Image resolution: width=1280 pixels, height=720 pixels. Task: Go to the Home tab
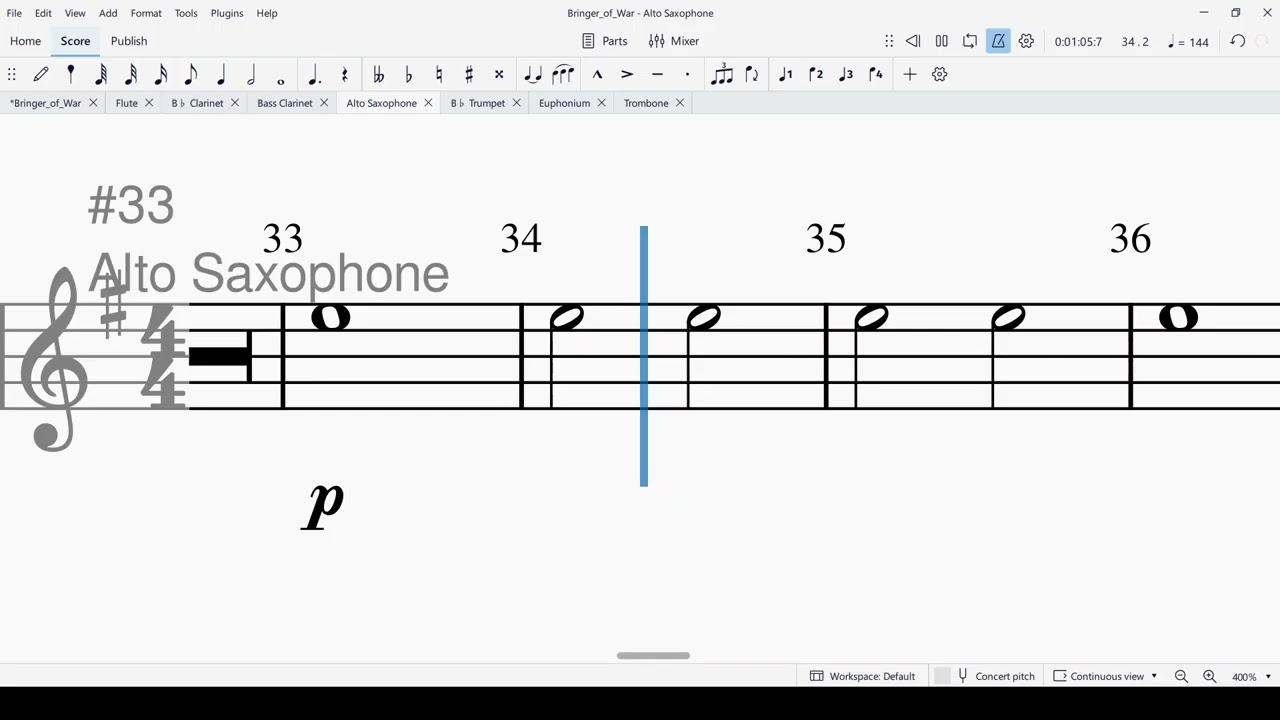tap(25, 41)
